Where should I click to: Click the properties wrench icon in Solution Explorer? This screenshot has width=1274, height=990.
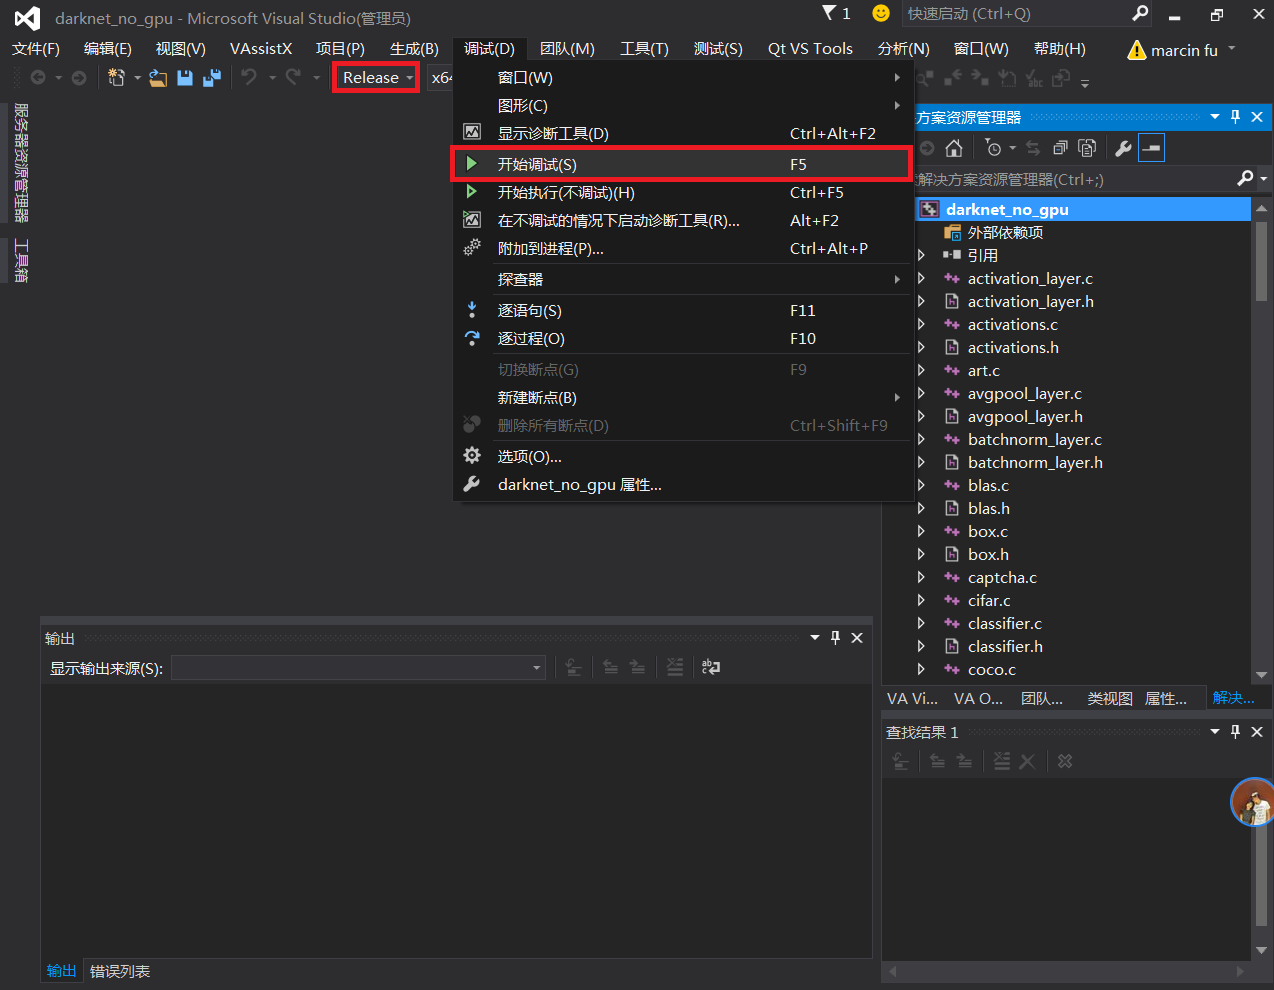pos(1123,148)
